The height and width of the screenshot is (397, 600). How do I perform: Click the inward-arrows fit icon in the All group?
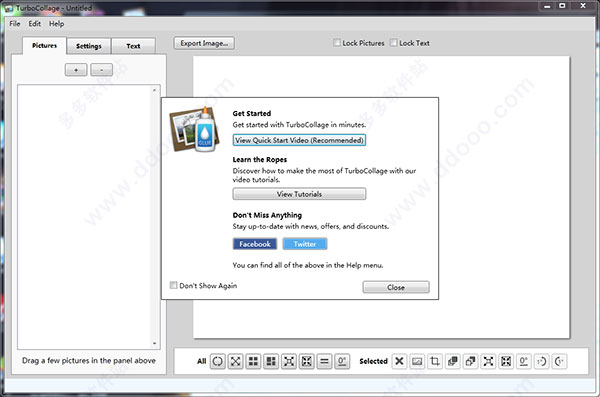point(289,361)
